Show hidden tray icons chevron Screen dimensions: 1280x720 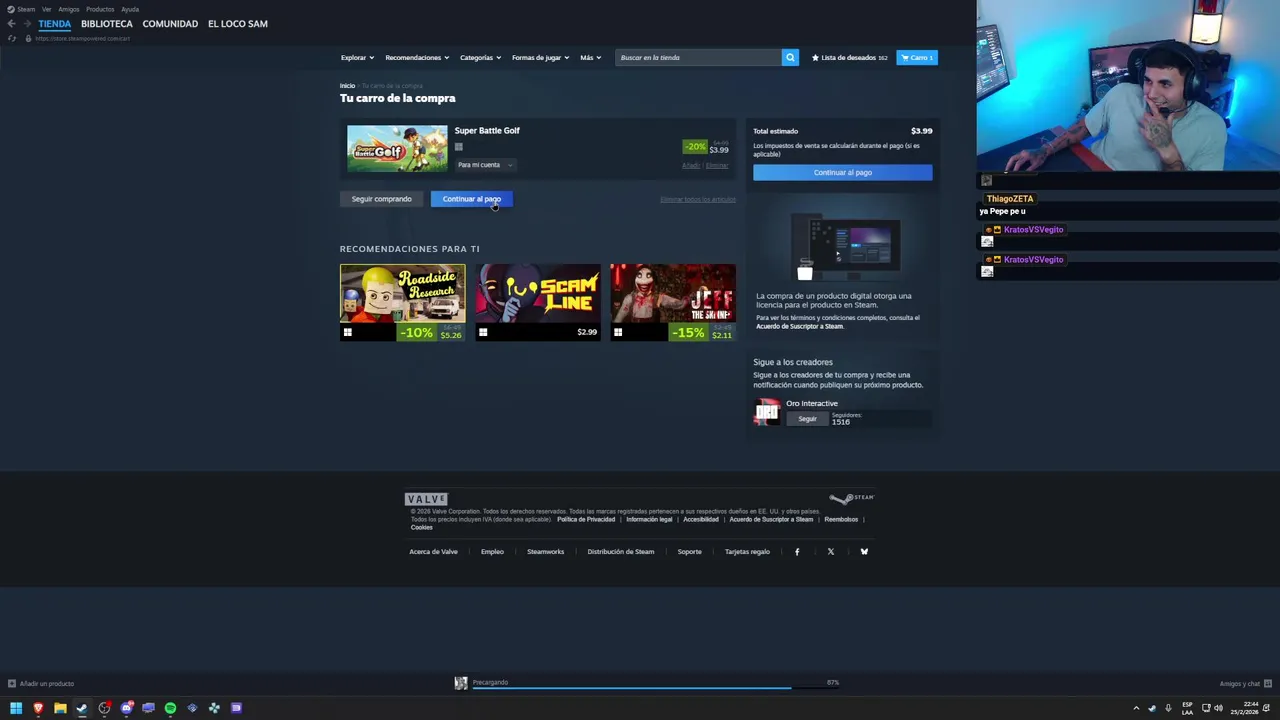(1136, 708)
